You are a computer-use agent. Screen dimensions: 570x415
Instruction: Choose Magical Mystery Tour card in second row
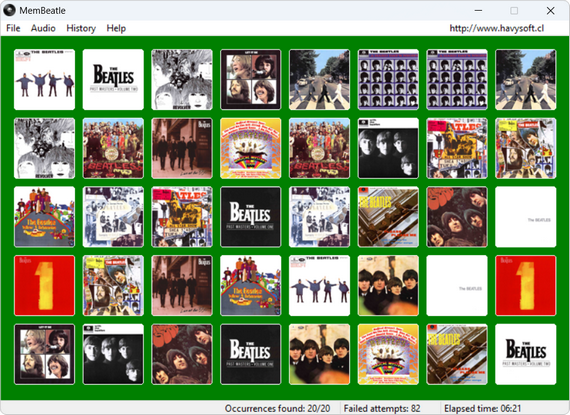coord(251,148)
